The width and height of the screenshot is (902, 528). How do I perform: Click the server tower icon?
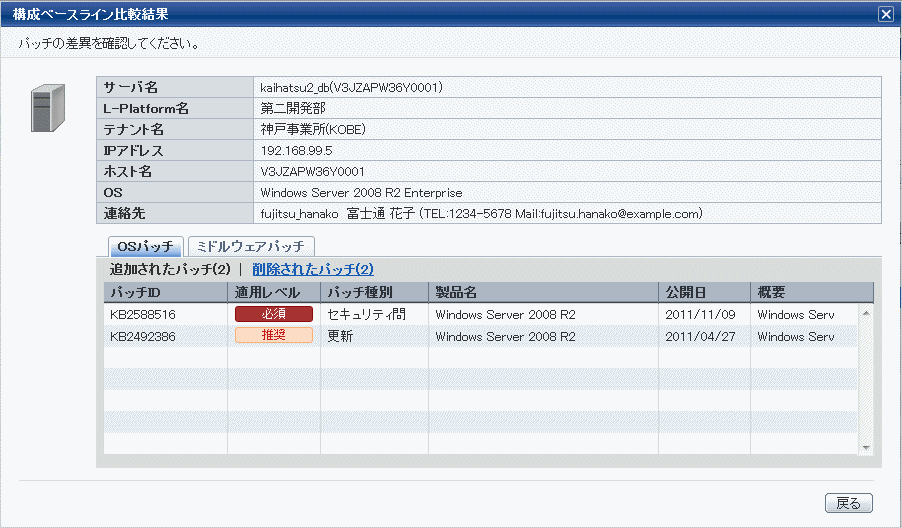point(48,108)
